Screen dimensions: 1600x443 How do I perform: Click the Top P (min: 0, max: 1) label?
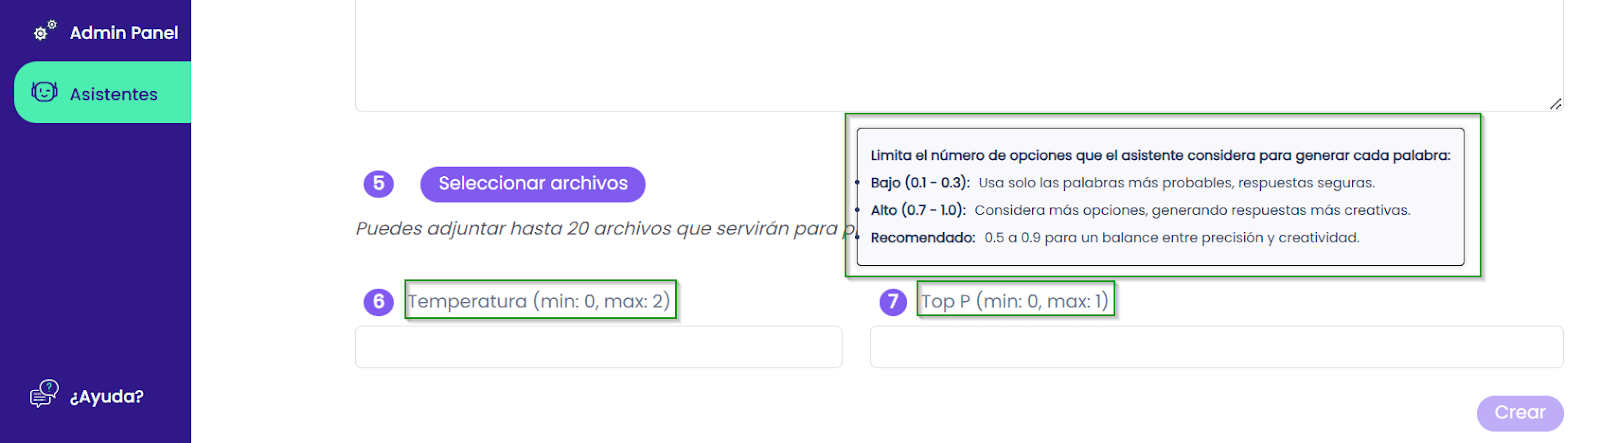(x=1015, y=301)
